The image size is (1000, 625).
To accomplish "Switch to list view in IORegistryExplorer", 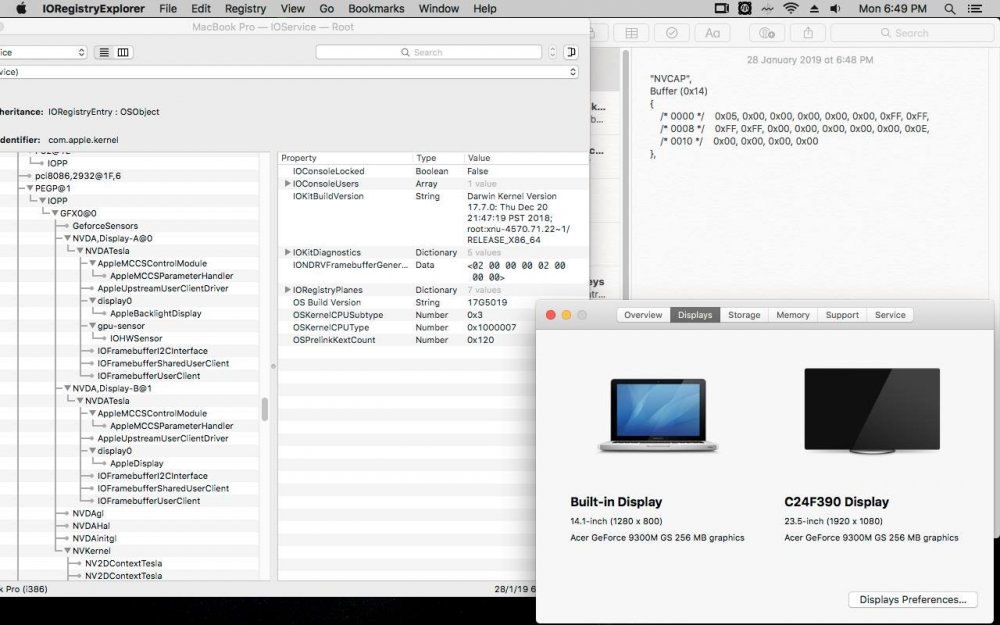I will (104, 52).
